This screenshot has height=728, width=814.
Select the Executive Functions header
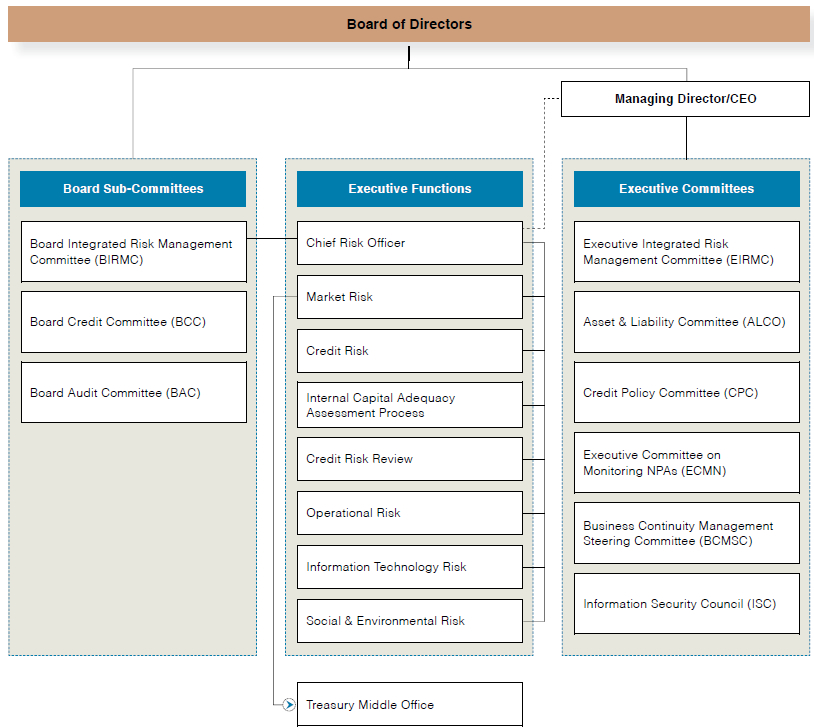409,188
